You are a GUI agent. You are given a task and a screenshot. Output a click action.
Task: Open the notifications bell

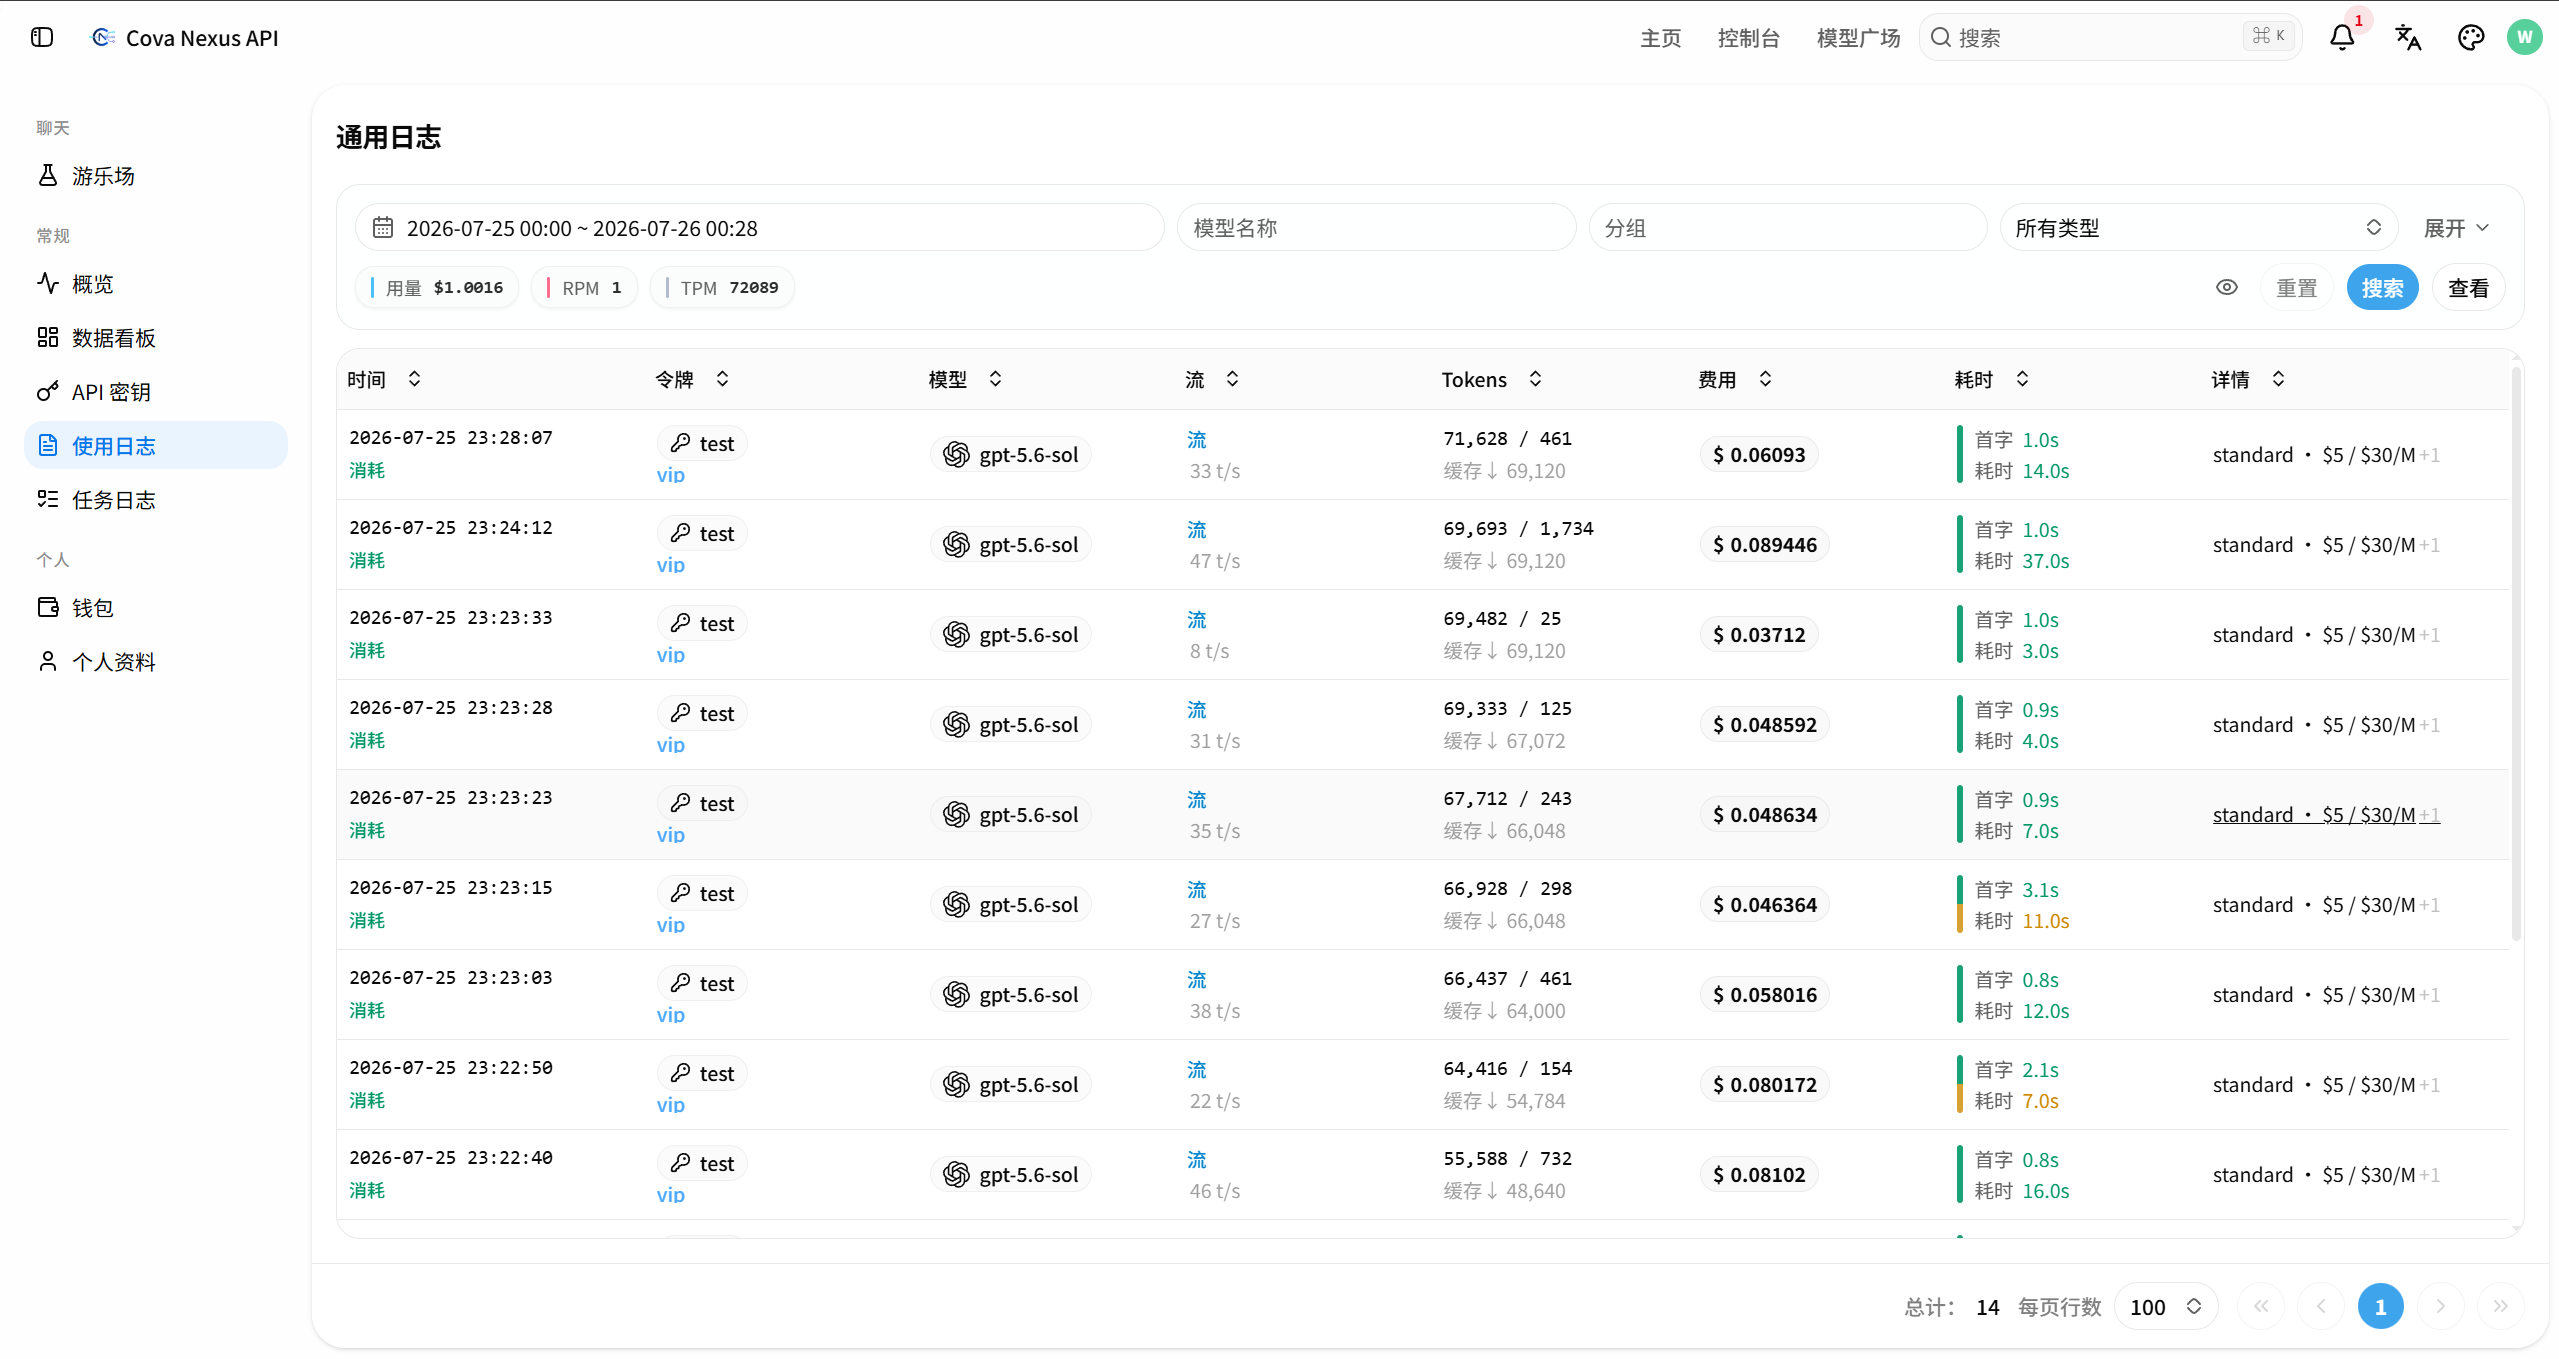(x=2341, y=38)
